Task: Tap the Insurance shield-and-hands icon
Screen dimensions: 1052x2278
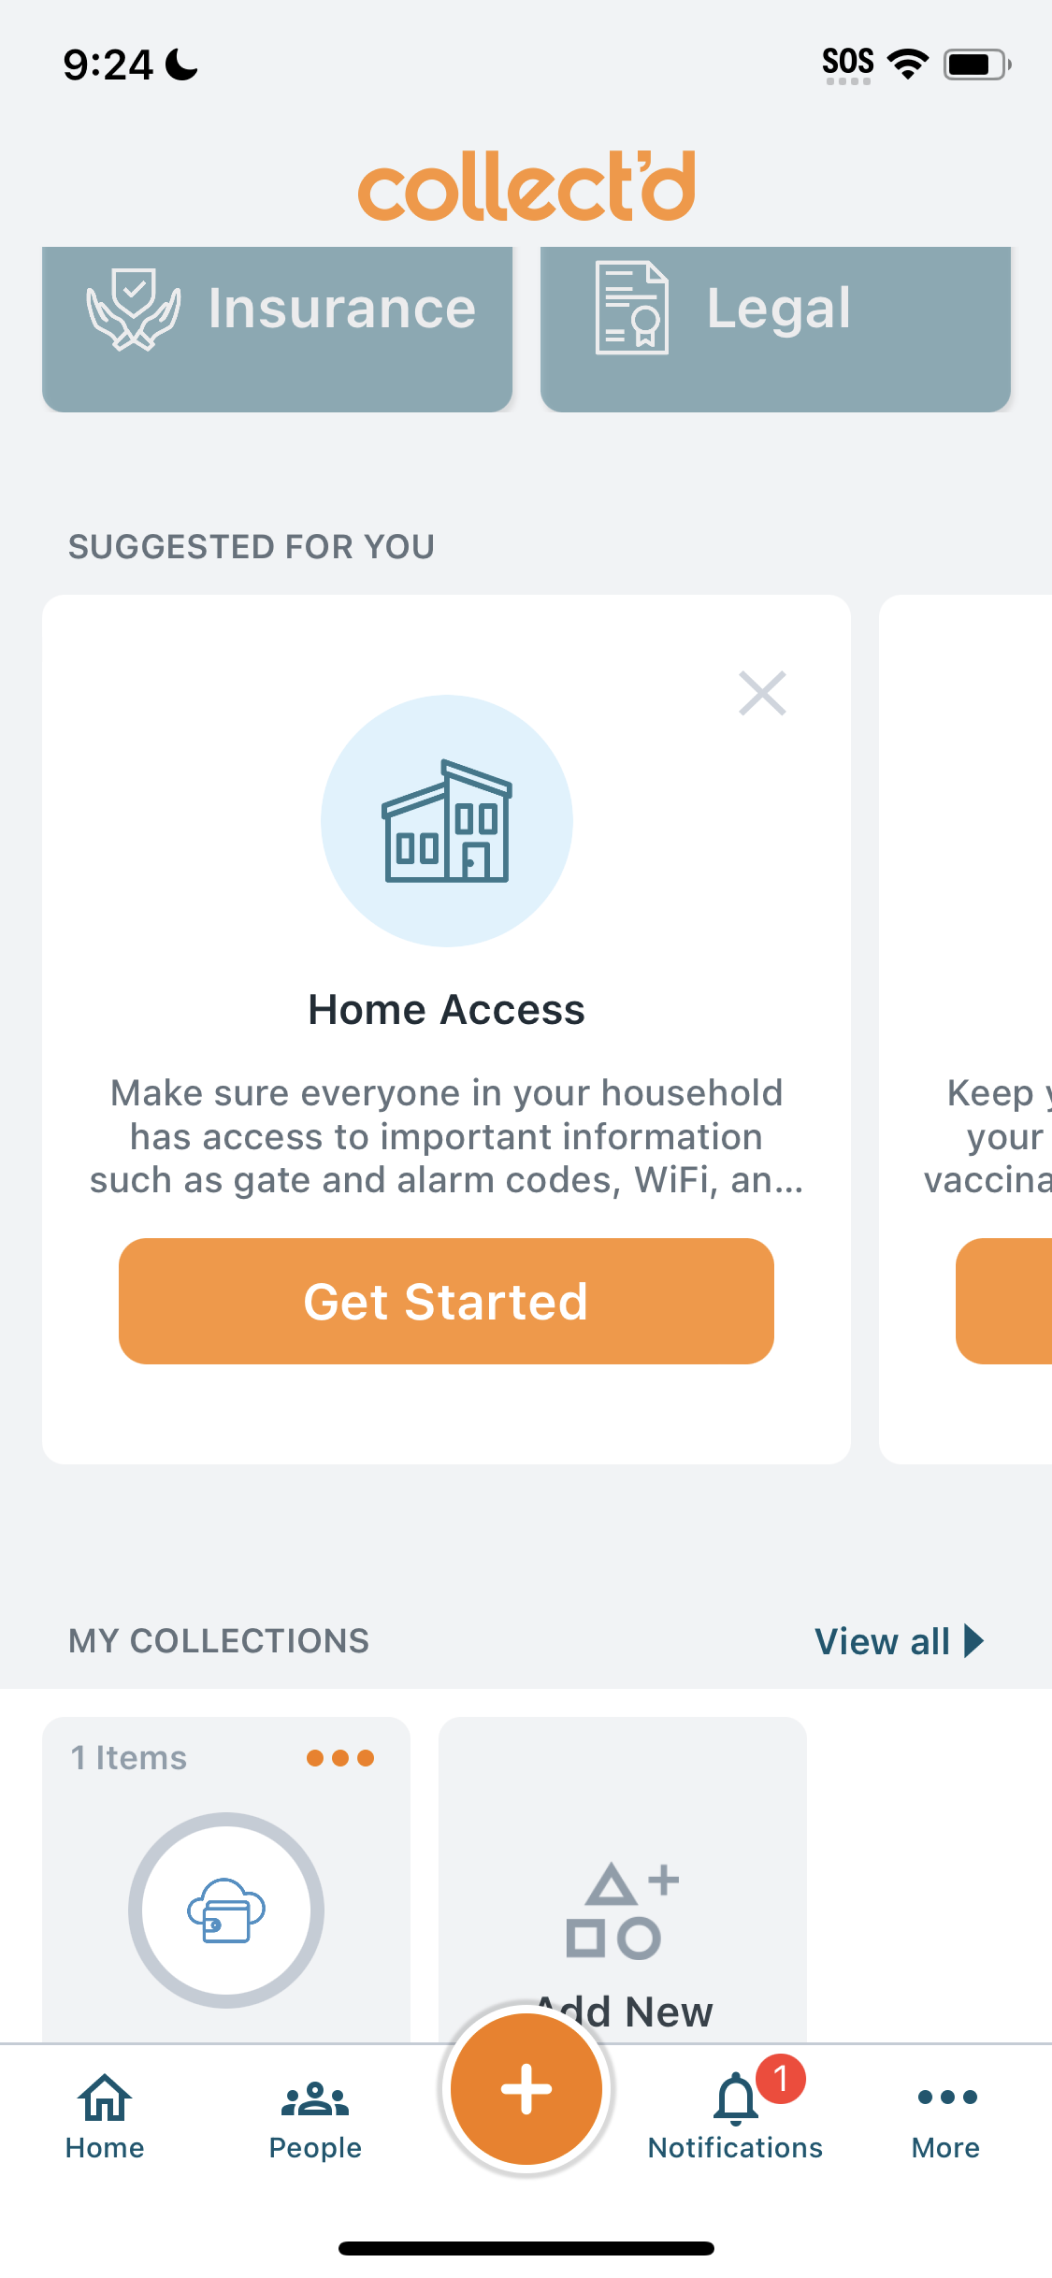Action: [x=133, y=309]
